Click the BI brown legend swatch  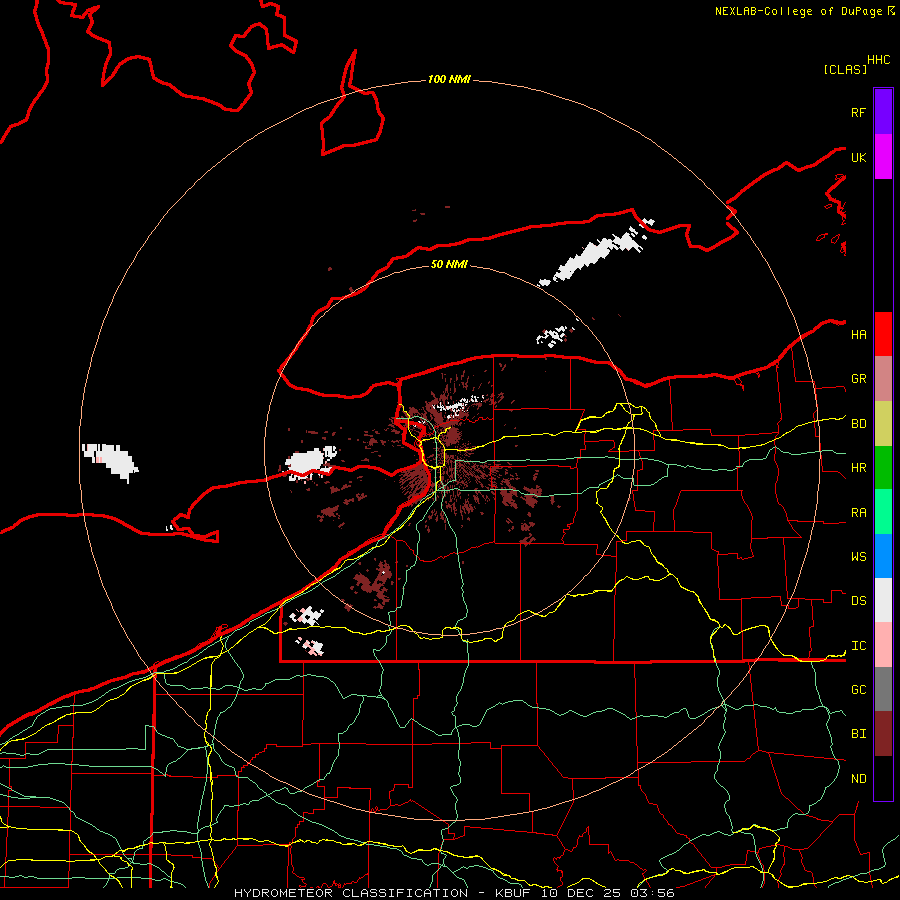(883, 734)
